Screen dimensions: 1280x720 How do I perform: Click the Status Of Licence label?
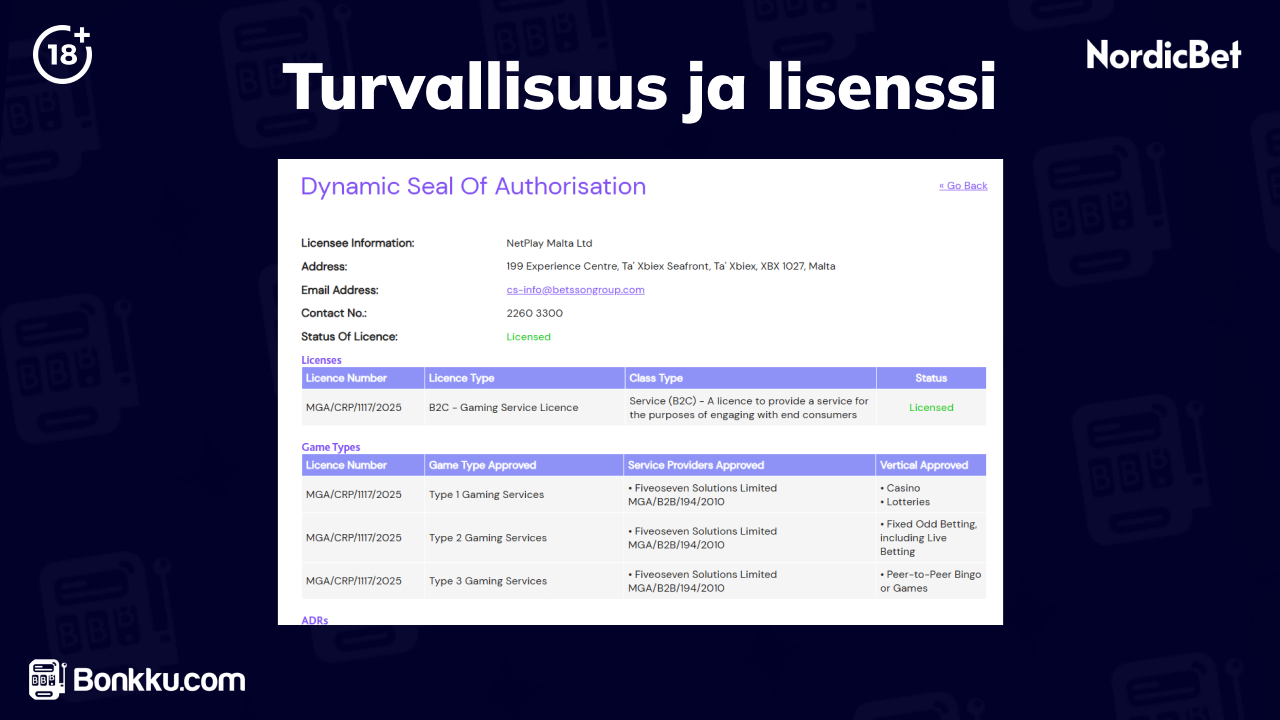[349, 337]
